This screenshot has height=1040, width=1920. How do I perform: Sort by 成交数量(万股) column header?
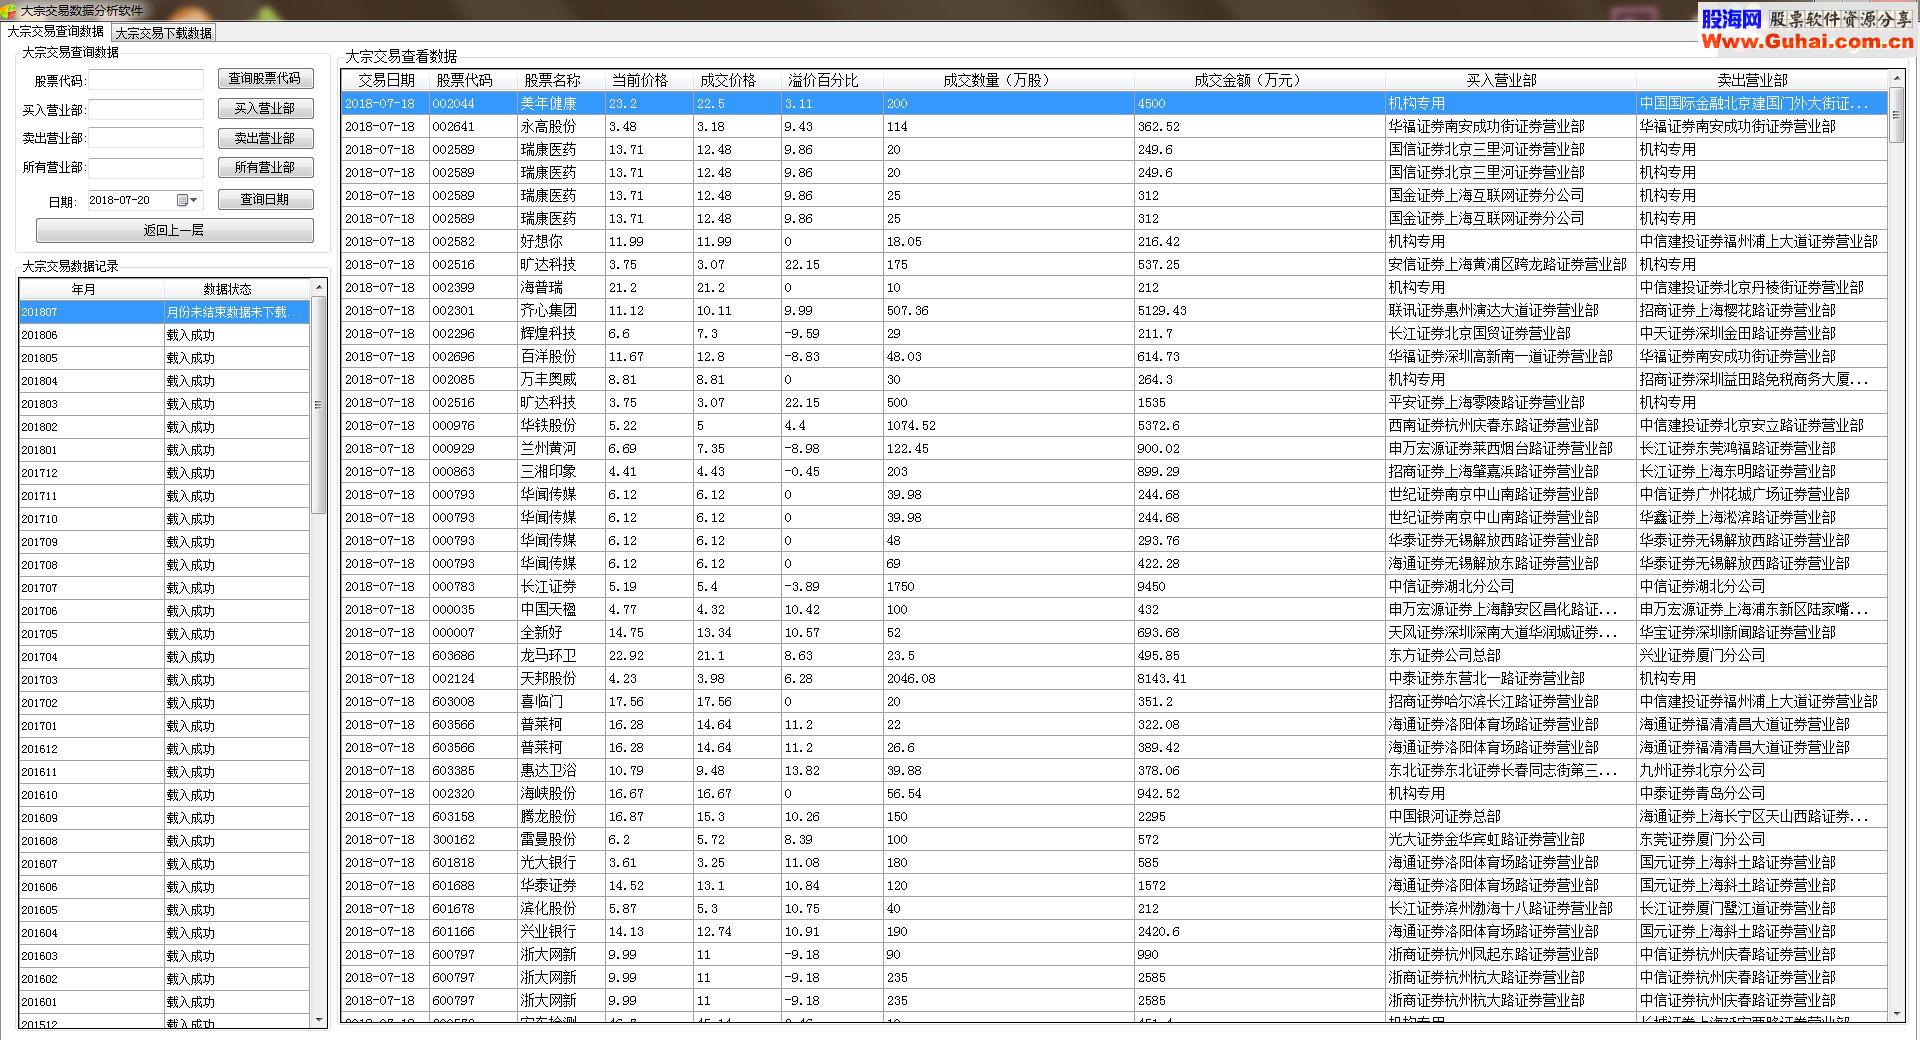tap(1009, 80)
